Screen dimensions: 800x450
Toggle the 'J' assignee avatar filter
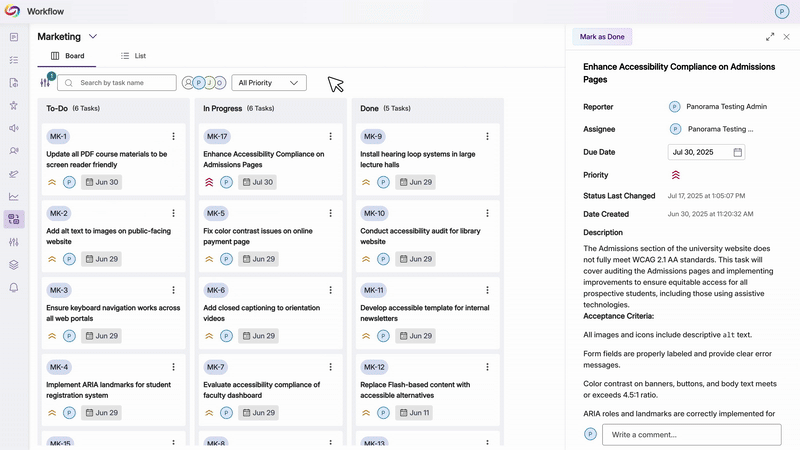click(x=209, y=83)
